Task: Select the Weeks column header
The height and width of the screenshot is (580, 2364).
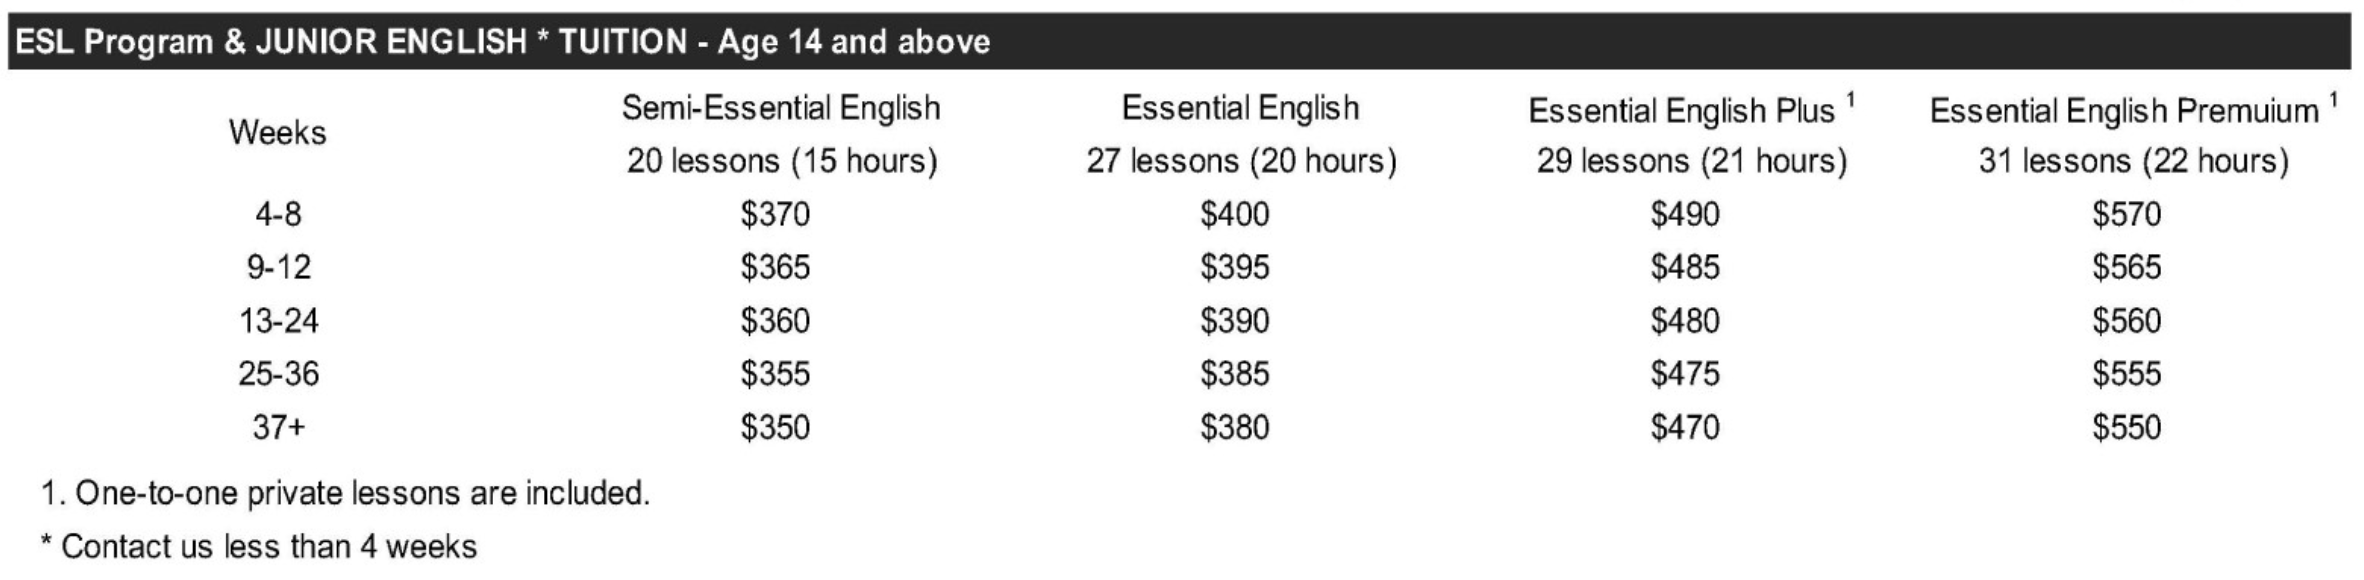Action: [277, 133]
